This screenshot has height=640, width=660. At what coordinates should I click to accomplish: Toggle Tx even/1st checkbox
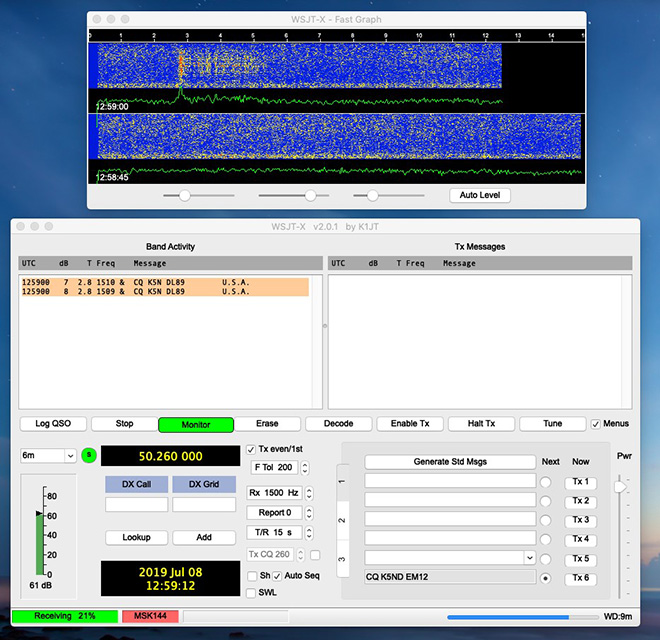[x=251, y=450]
